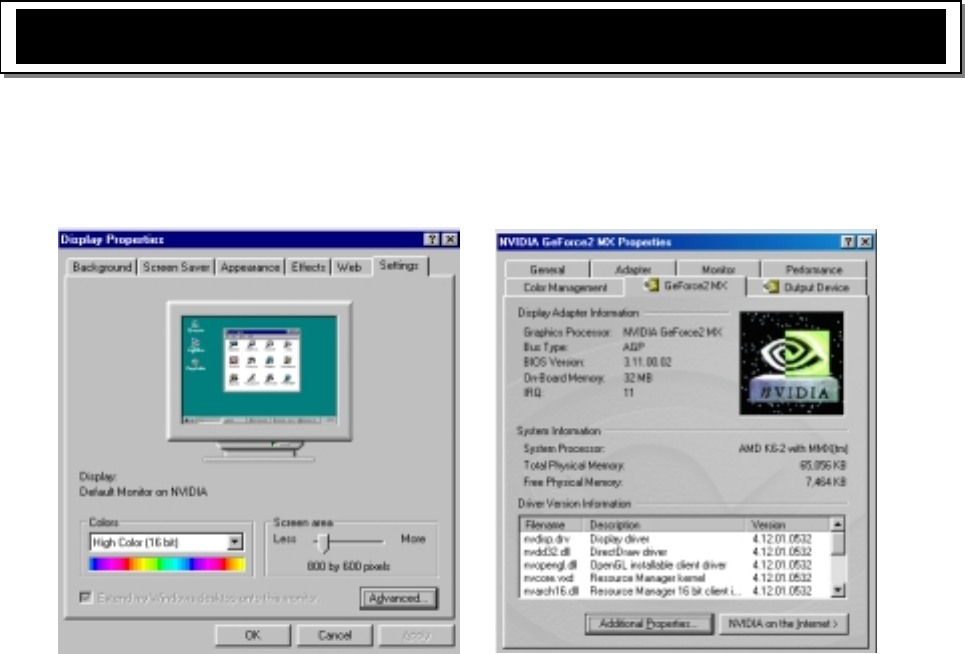Click the On-Board Memory value 32 MB
Image resolution: width=965 pixels, height=654 pixels.
638,378
